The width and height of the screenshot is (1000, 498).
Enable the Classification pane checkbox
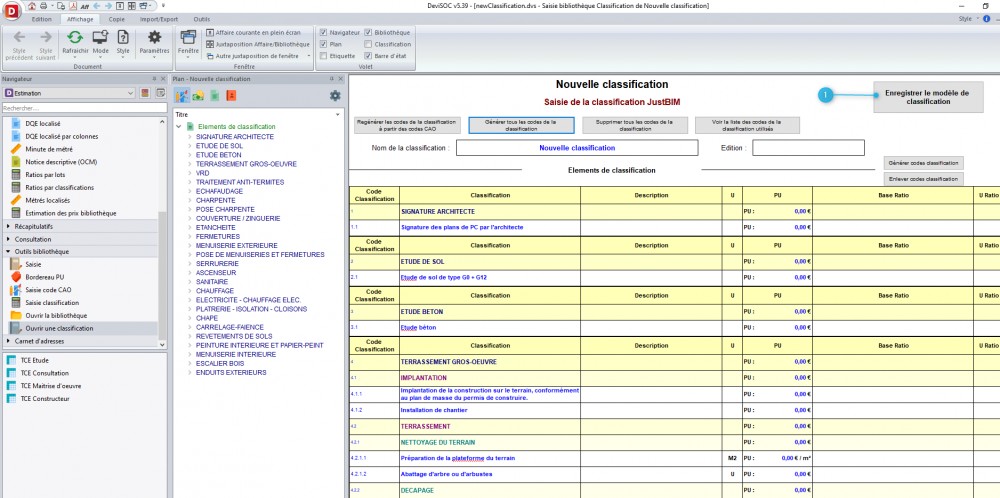pos(368,44)
